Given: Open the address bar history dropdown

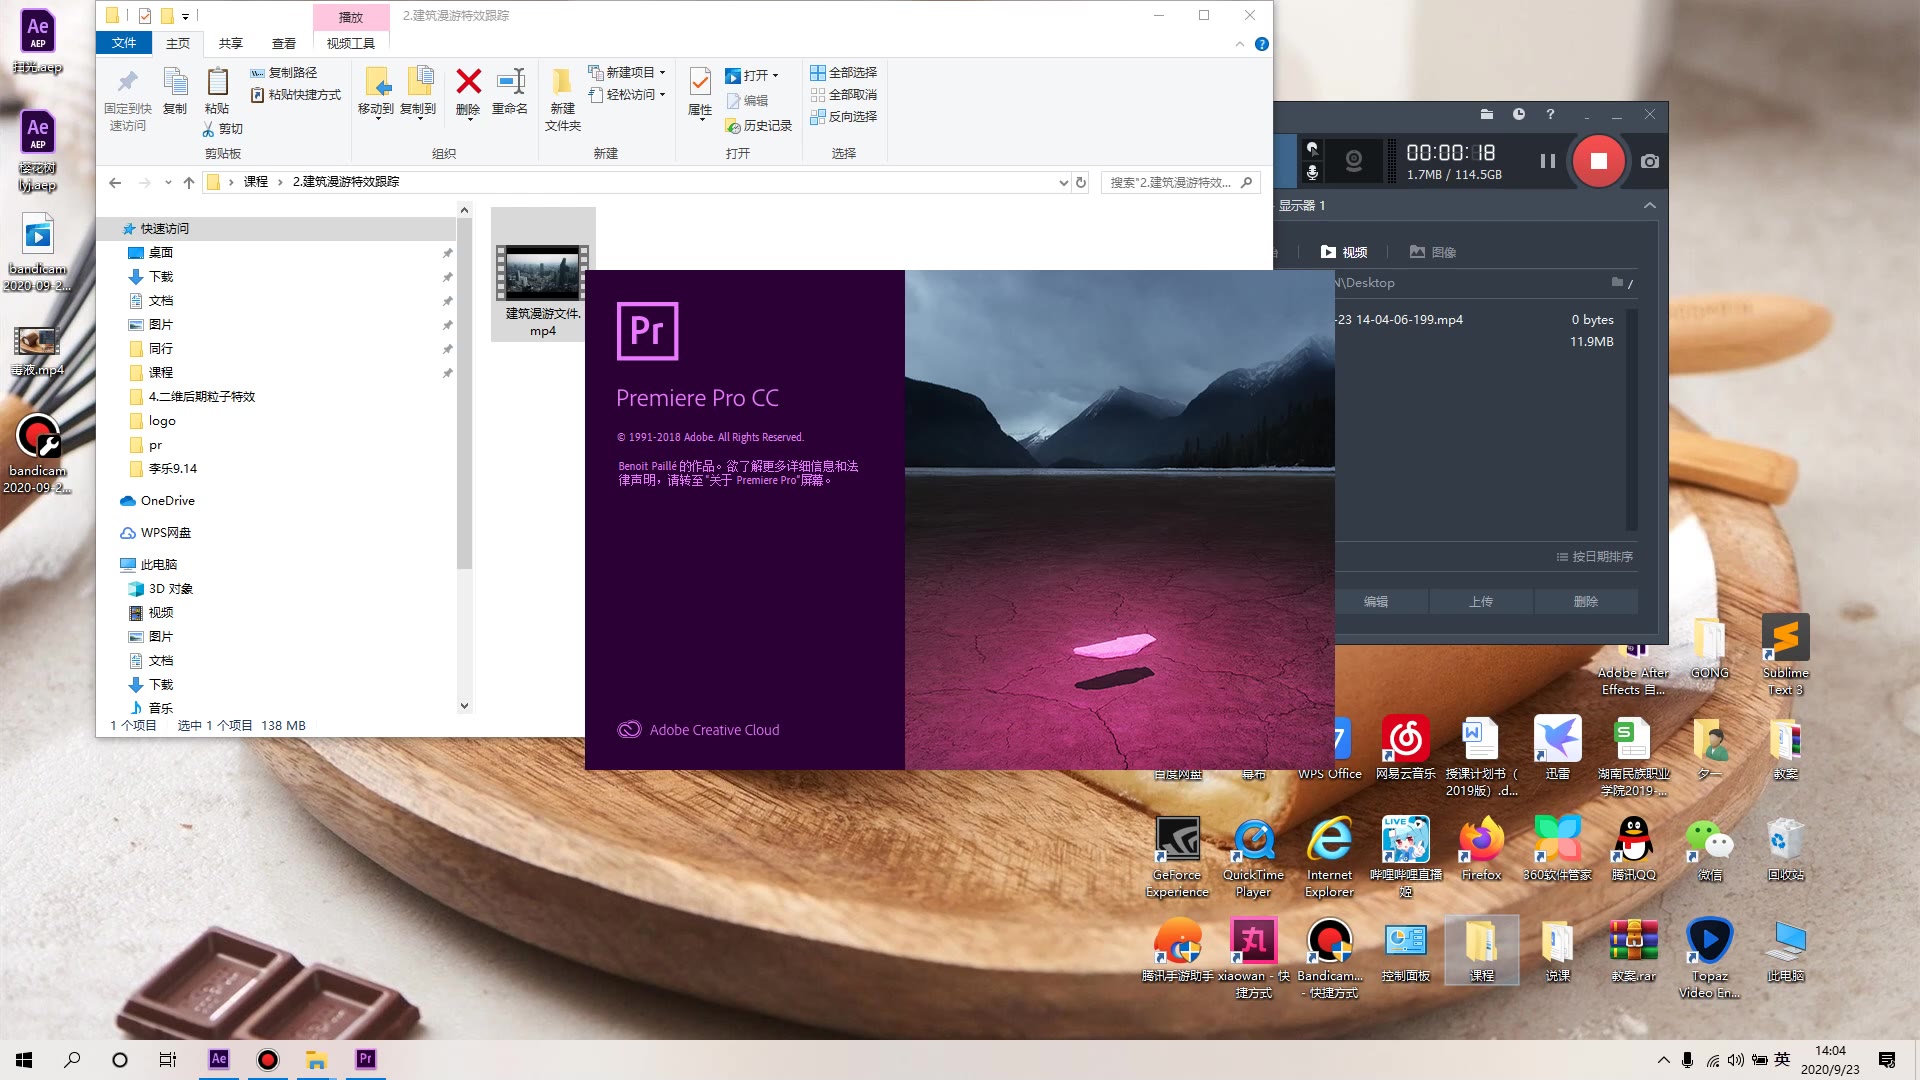Looking at the screenshot, I should pos(1063,182).
